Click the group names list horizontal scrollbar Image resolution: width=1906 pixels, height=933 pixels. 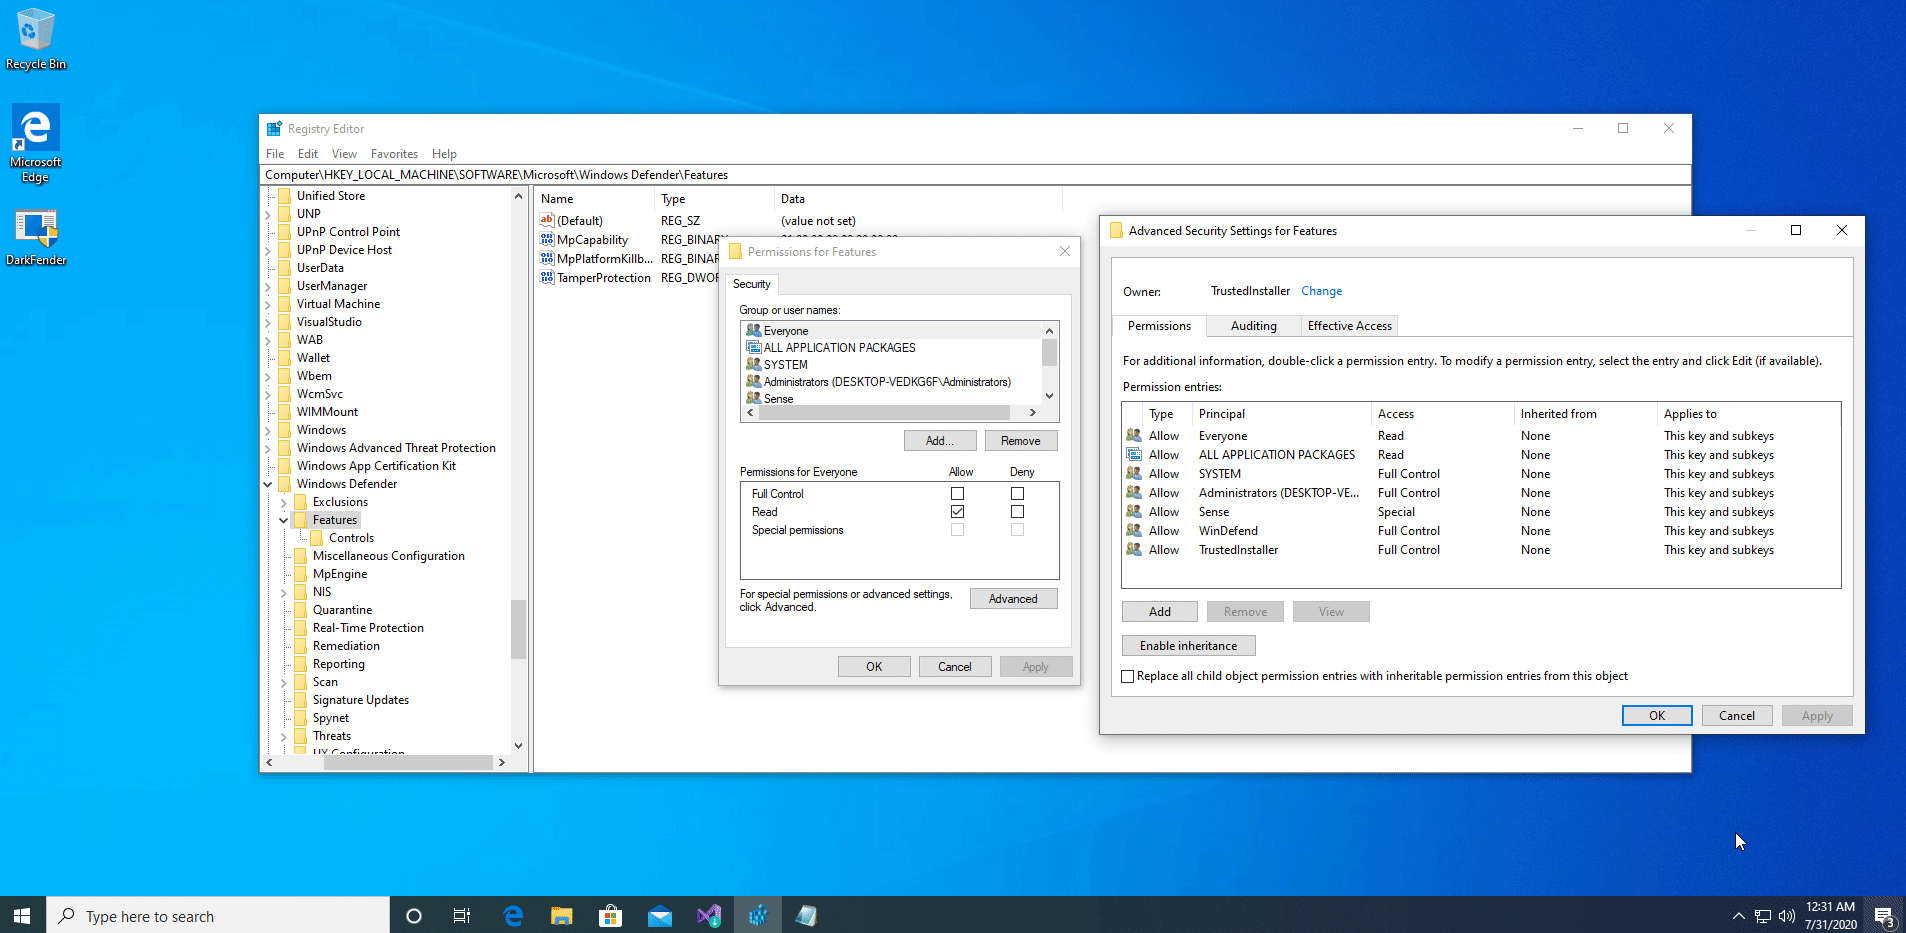[x=884, y=412]
